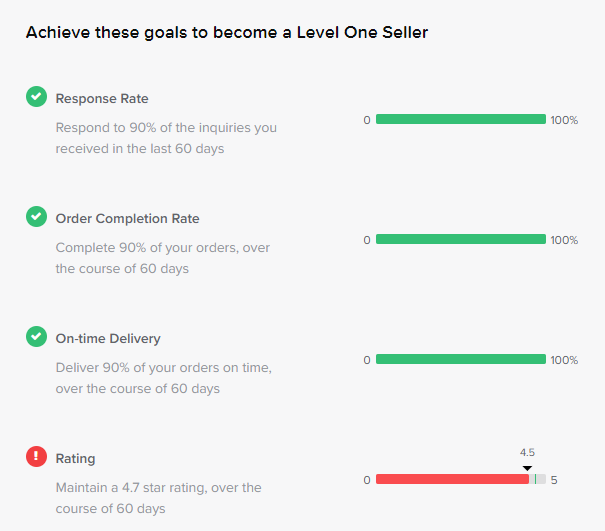Click the maximum value 5 beside rating bar
The height and width of the screenshot is (531, 605).
(x=554, y=480)
